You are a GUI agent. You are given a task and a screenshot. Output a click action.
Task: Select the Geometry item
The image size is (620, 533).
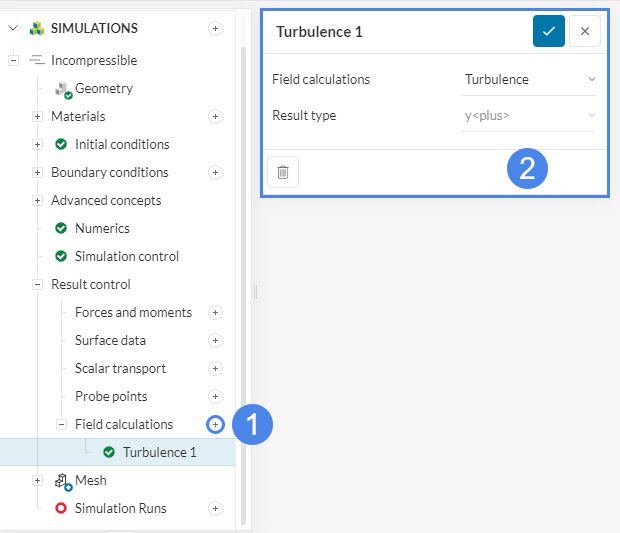point(103,88)
